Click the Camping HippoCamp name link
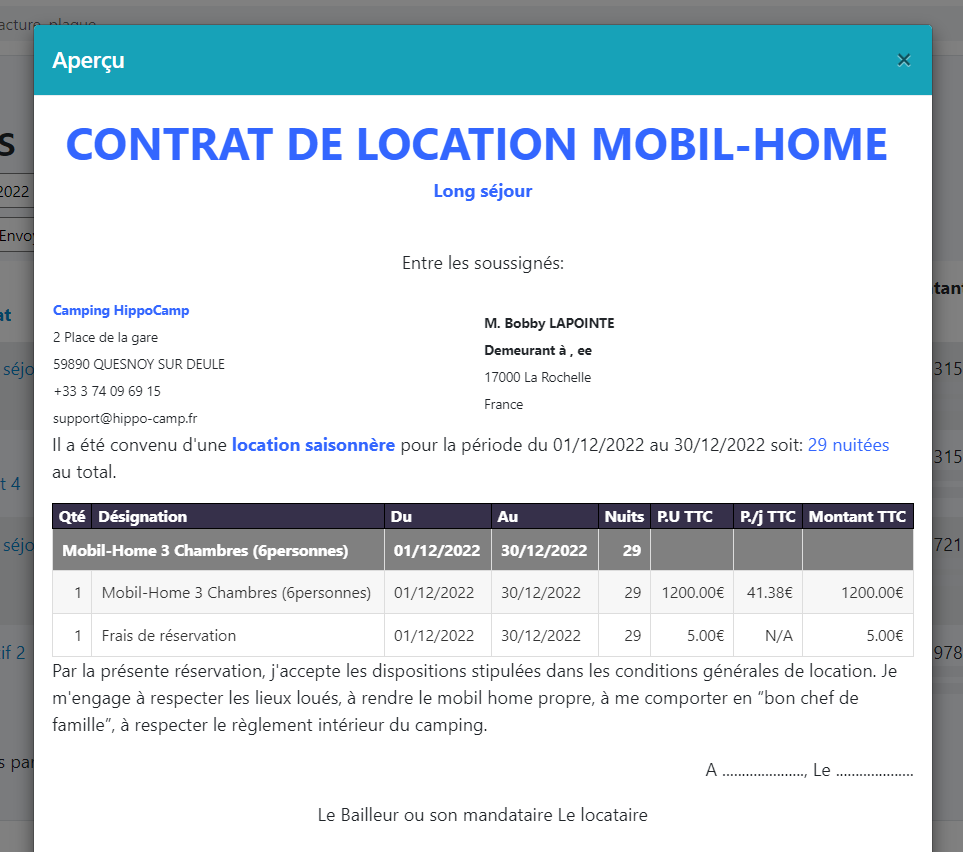The width and height of the screenshot is (963, 852). 121,311
